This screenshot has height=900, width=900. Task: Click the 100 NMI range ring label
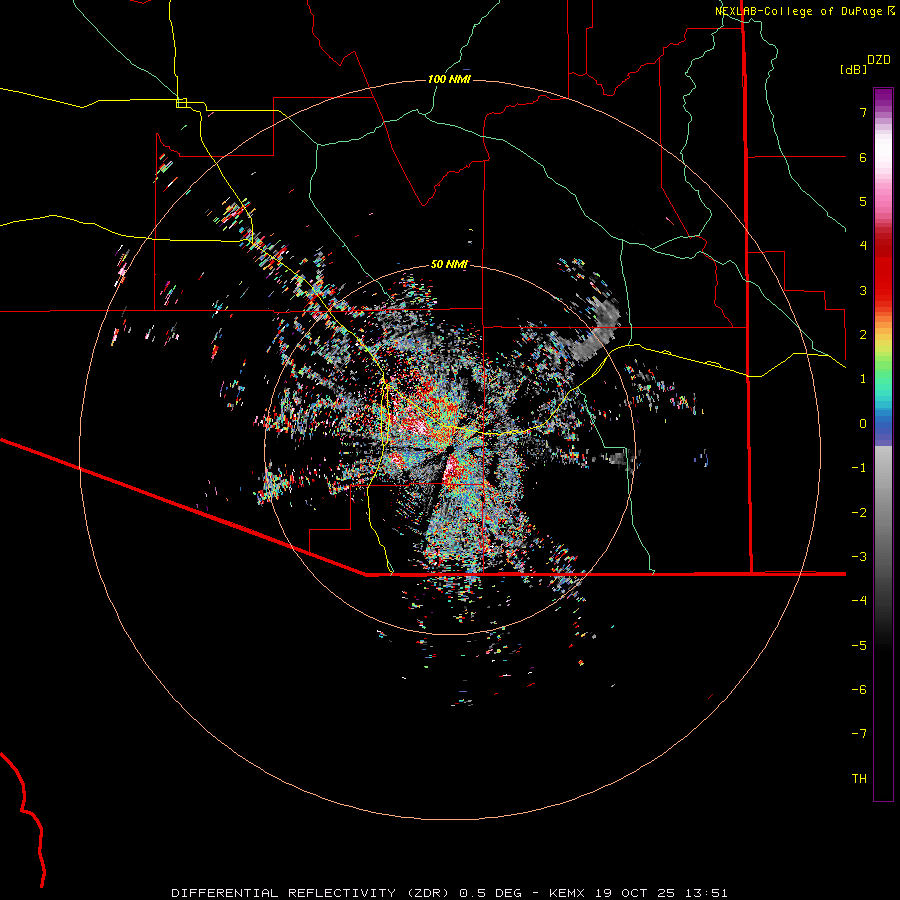tap(449, 79)
